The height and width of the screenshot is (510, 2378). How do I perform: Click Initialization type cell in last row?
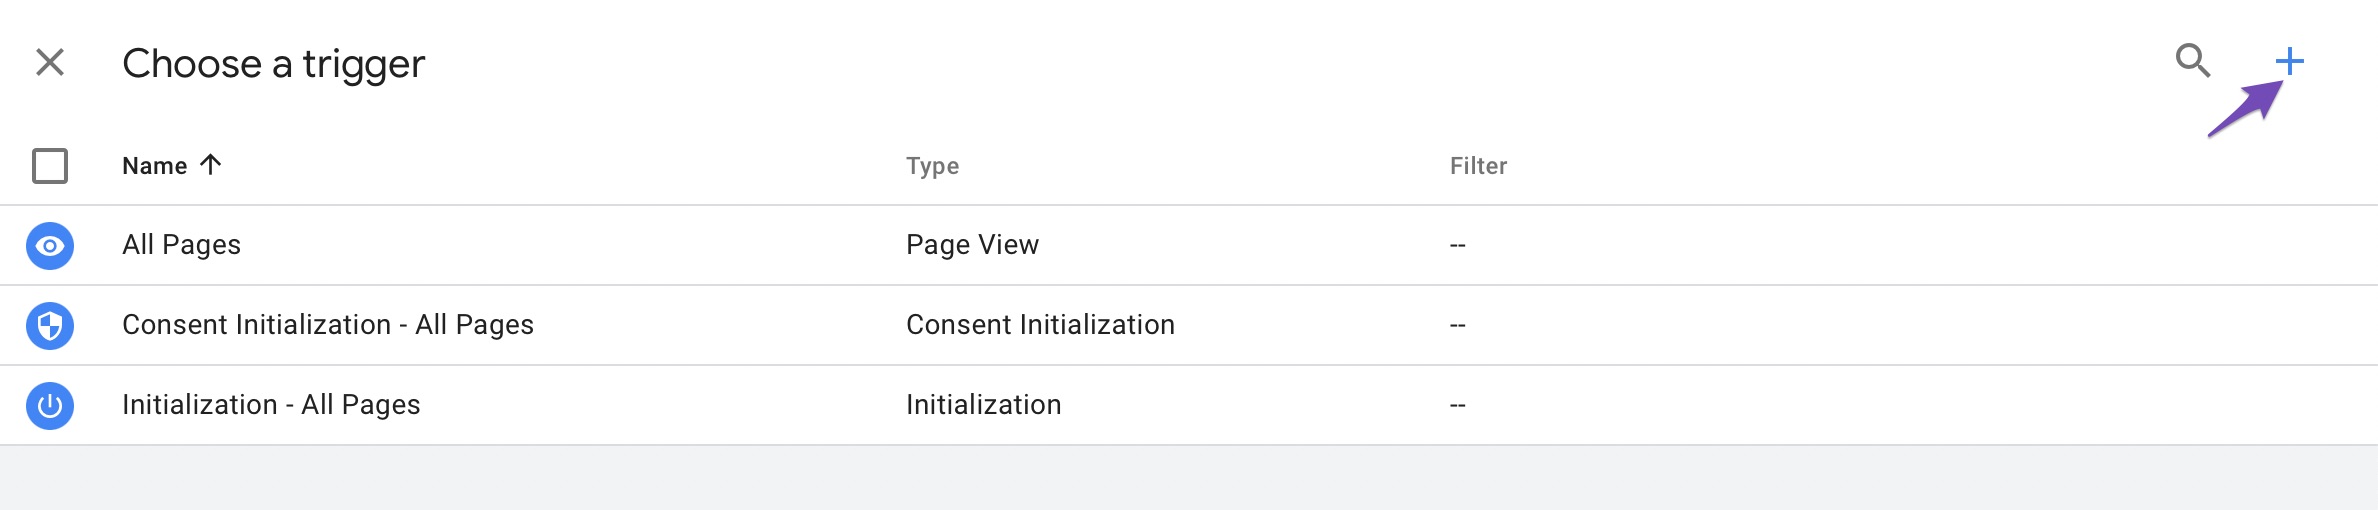[x=984, y=405]
